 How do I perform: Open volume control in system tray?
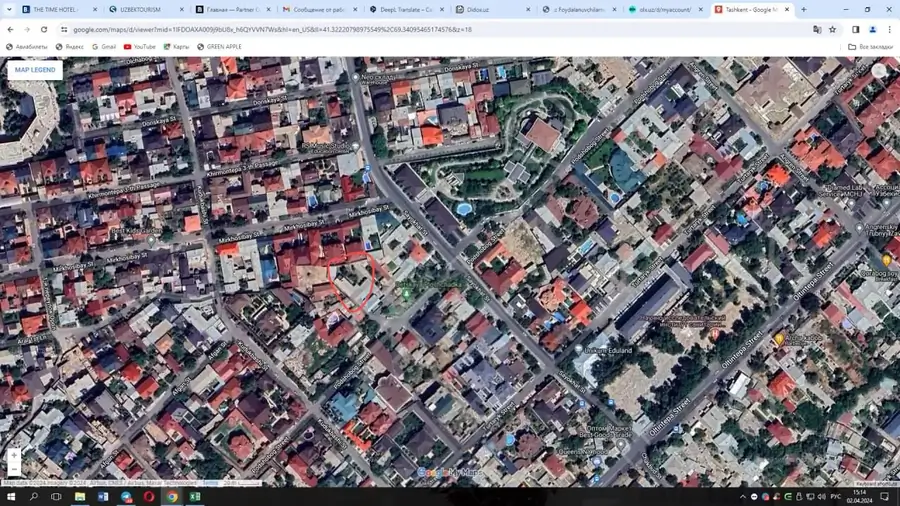coord(821,497)
